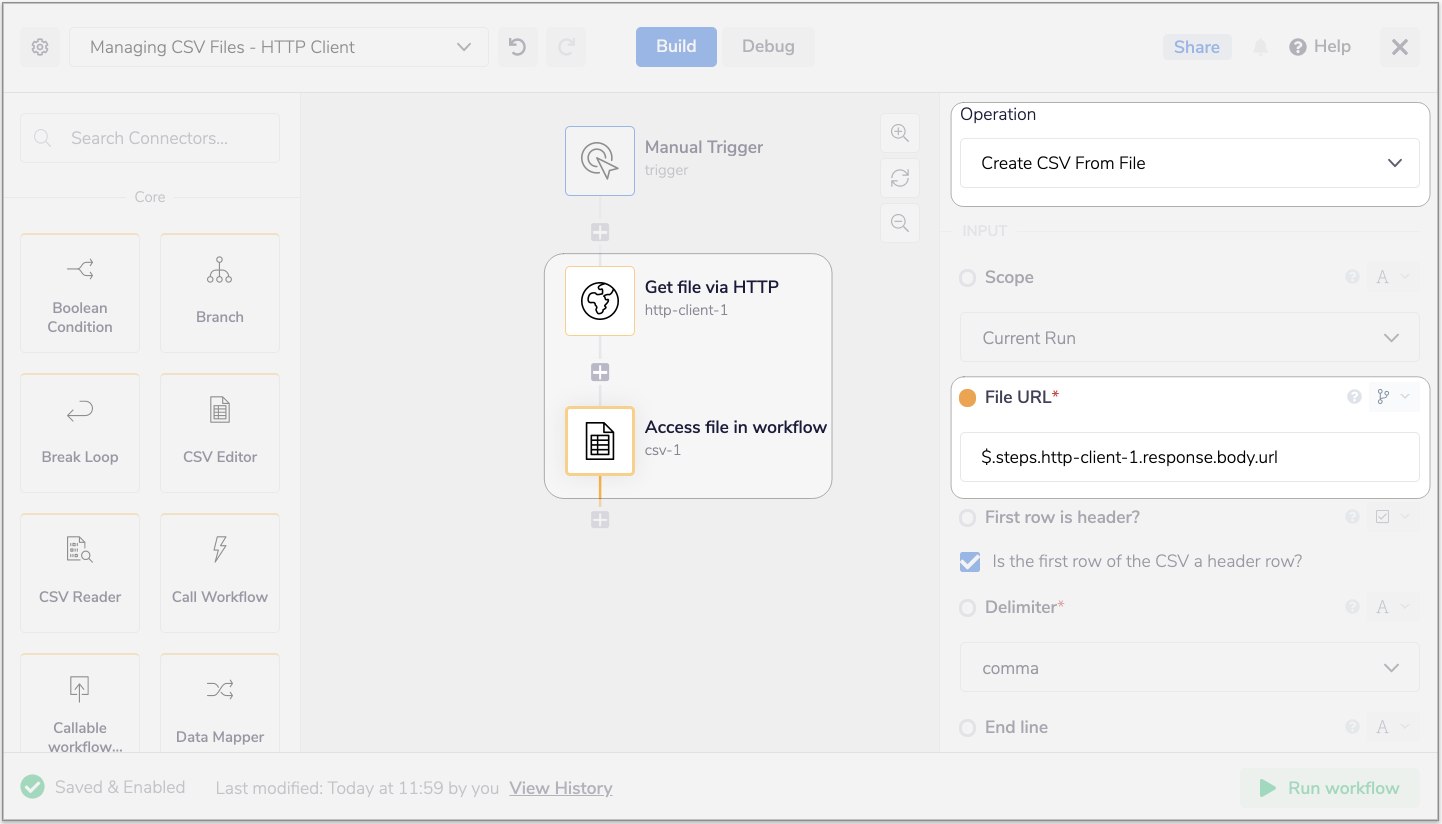Select the Access file in workflow CSV step
Viewport: 1442px width, 824px height.
coord(600,441)
